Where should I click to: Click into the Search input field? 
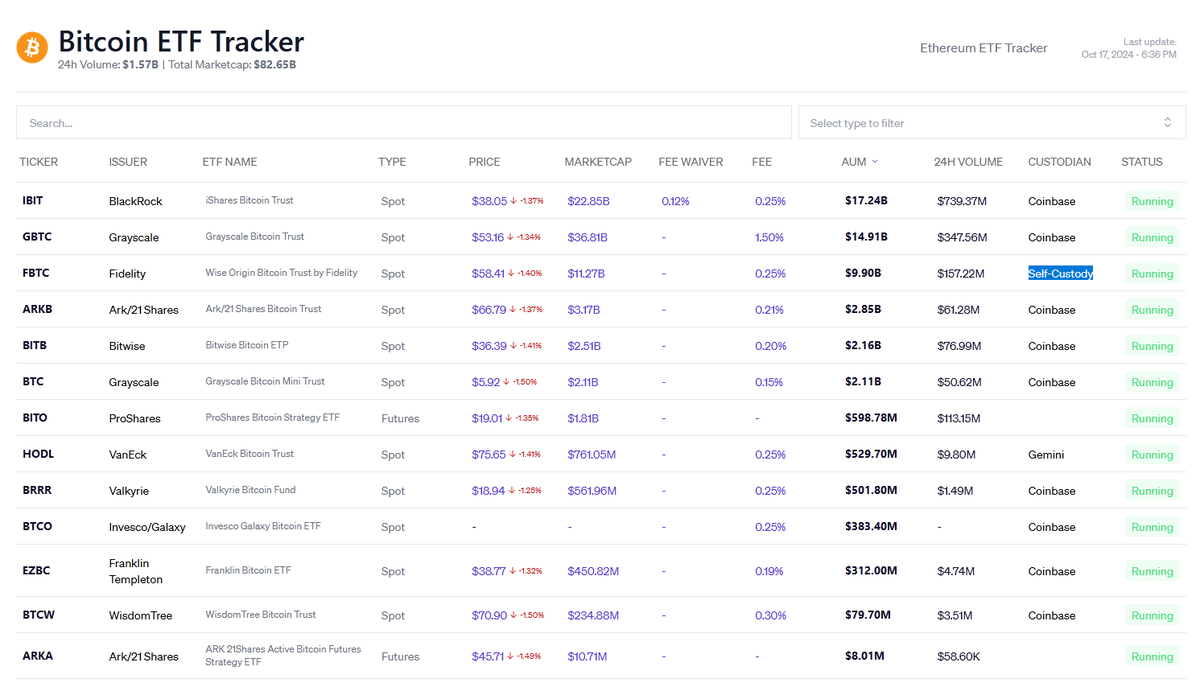point(404,123)
